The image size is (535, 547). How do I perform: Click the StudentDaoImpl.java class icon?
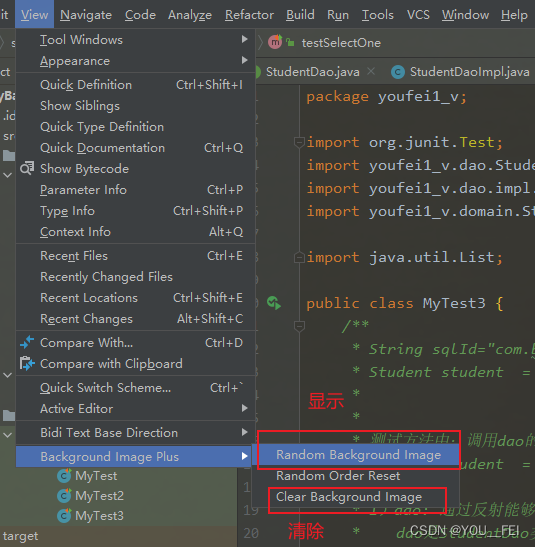coord(398,72)
